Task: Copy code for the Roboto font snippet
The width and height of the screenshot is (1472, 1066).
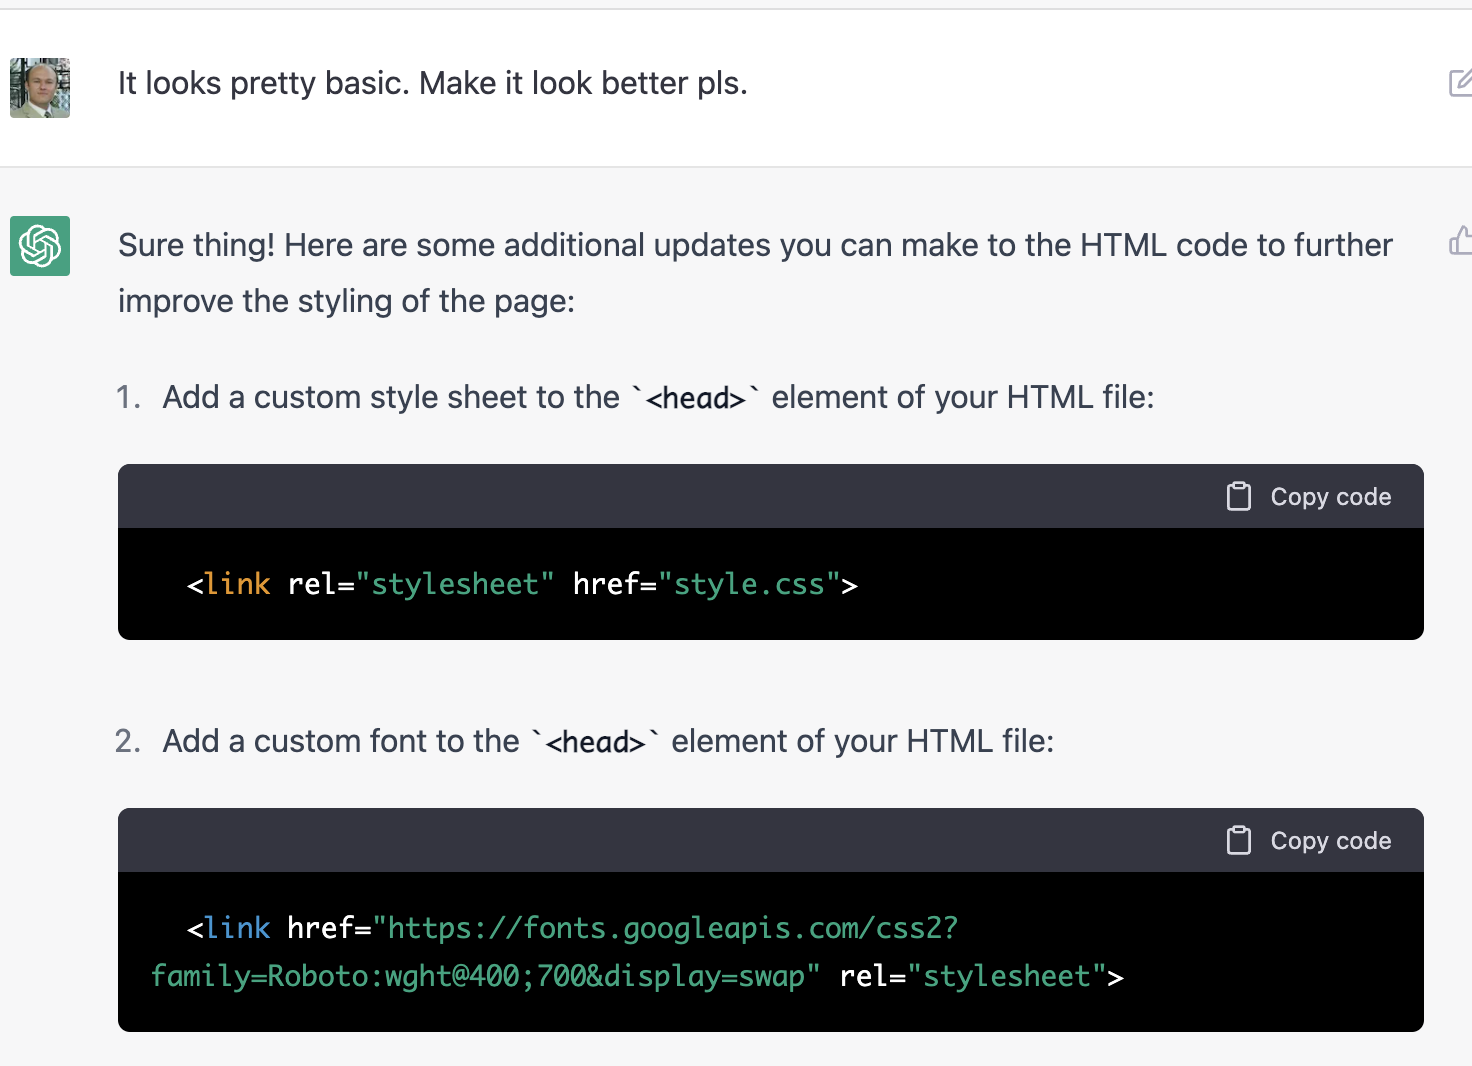Action: (1309, 840)
